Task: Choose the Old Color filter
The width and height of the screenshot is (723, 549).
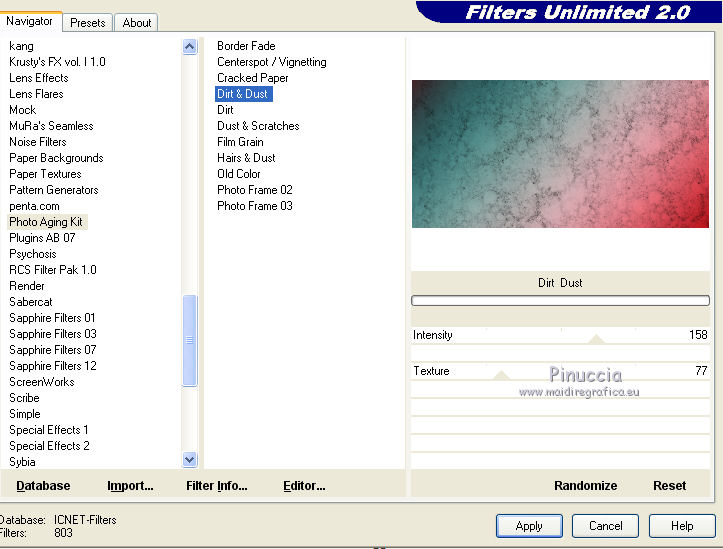Action: pos(239,174)
